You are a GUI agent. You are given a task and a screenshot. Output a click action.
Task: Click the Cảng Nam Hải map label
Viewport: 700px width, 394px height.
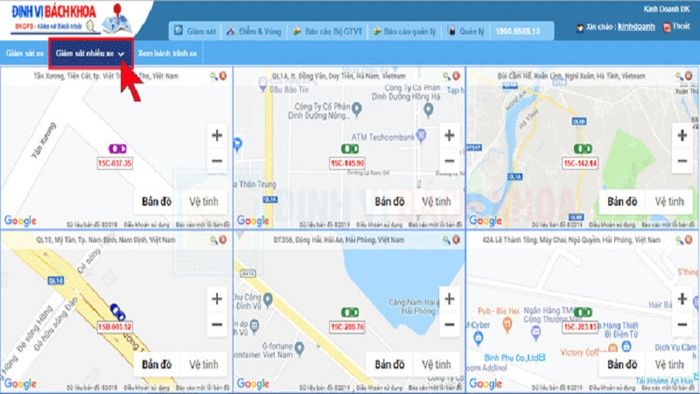coord(413,306)
